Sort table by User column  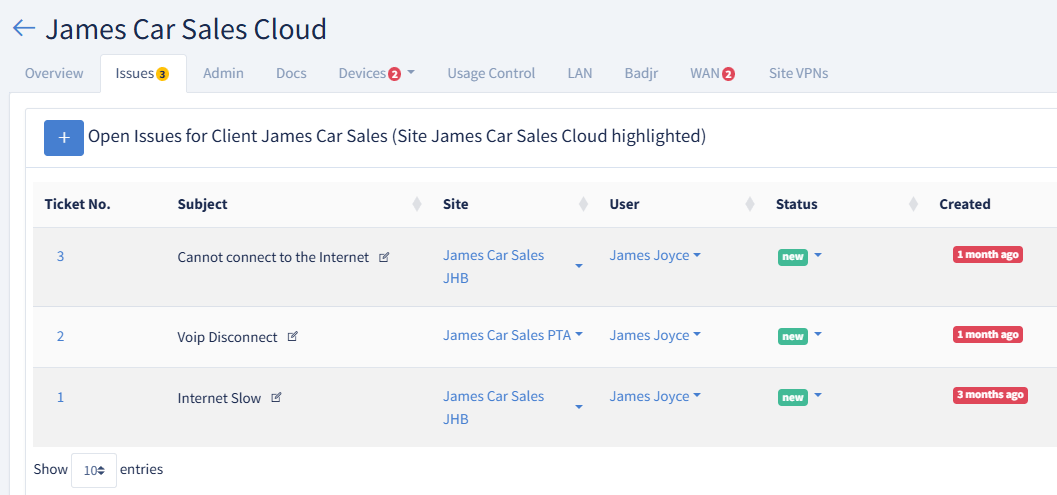(750, 204)
